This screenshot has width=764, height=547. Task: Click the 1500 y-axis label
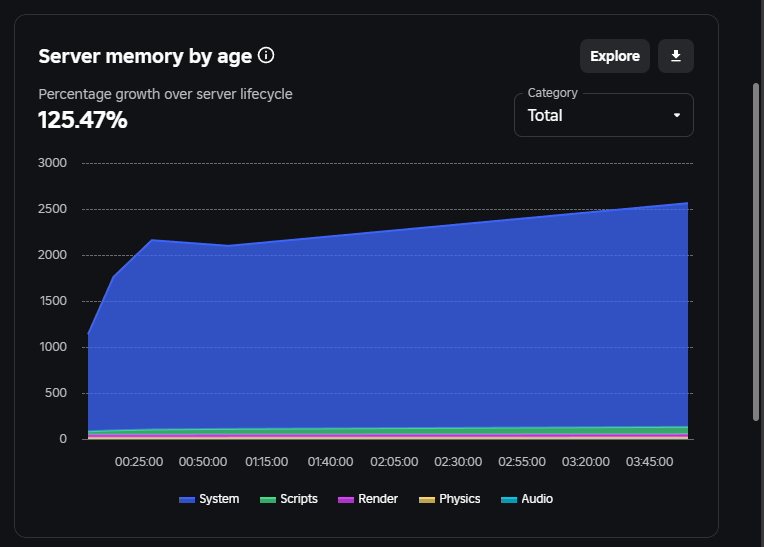point(52,301)
